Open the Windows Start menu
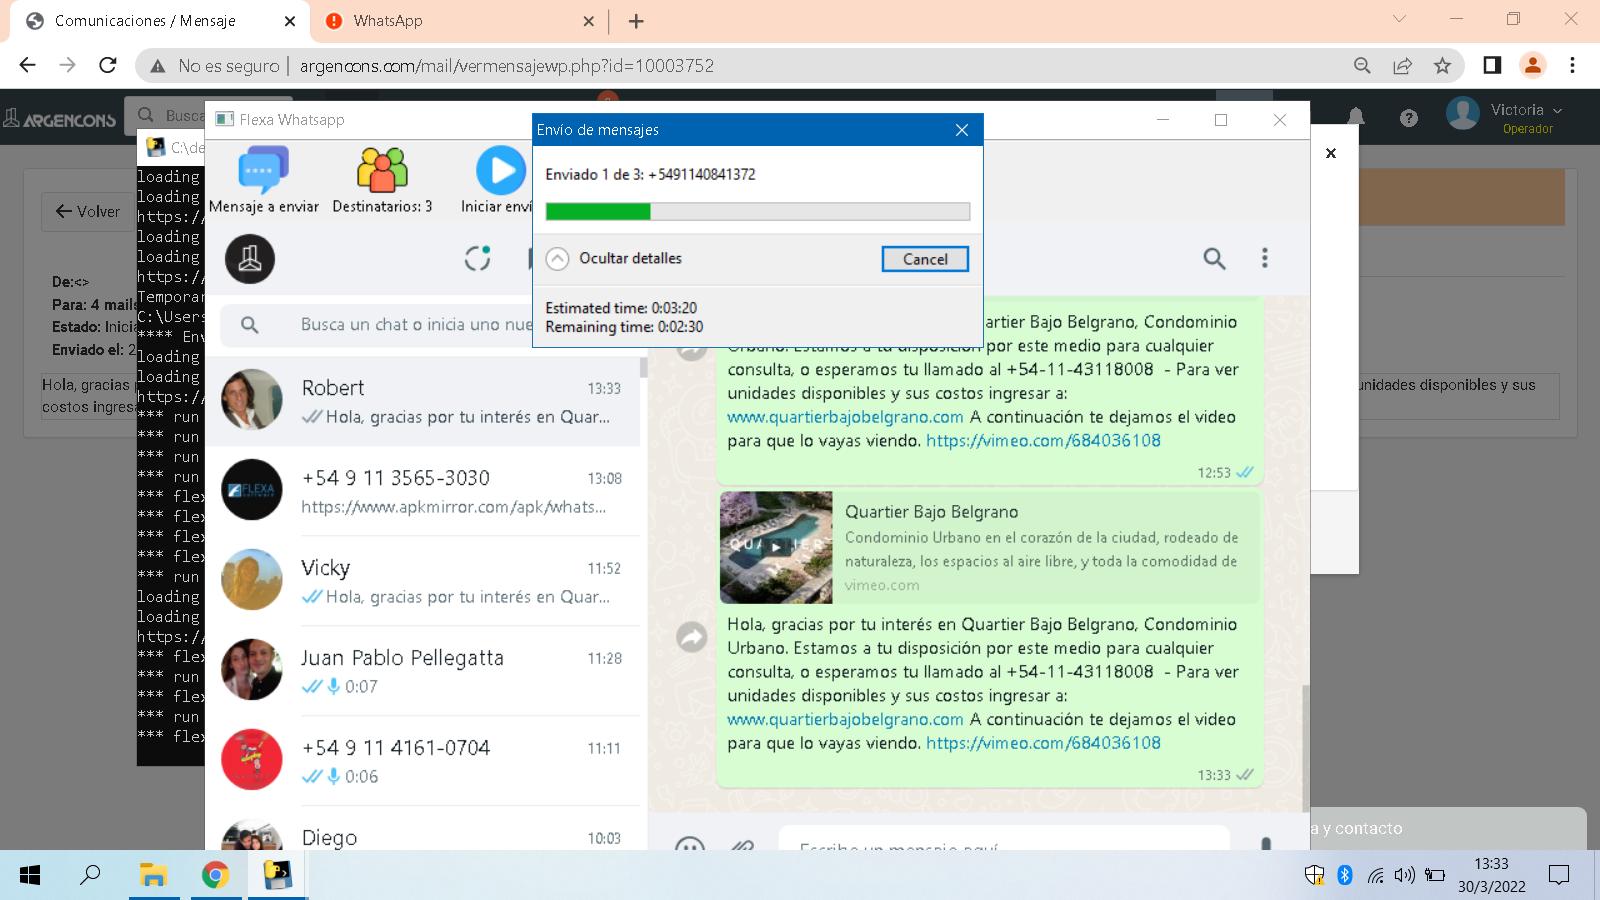 click(30, 876)
